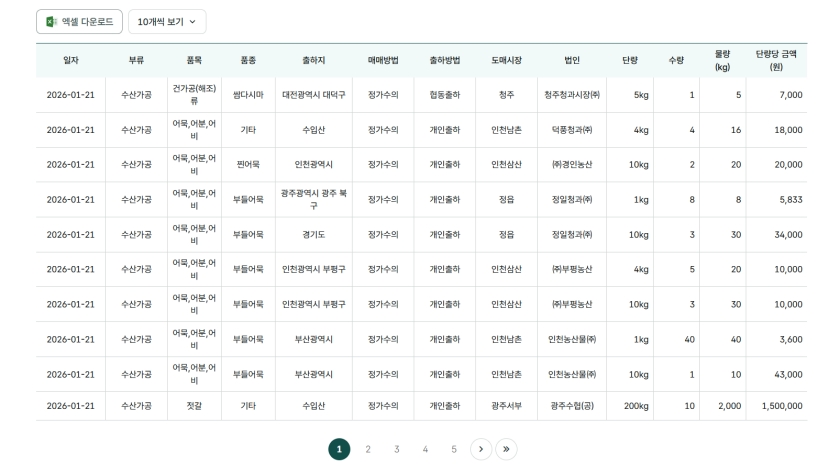Select the 청주청과시장㈜ corporation cell
This screenshot has height=466, width=840.
click(x=572, y=95)
